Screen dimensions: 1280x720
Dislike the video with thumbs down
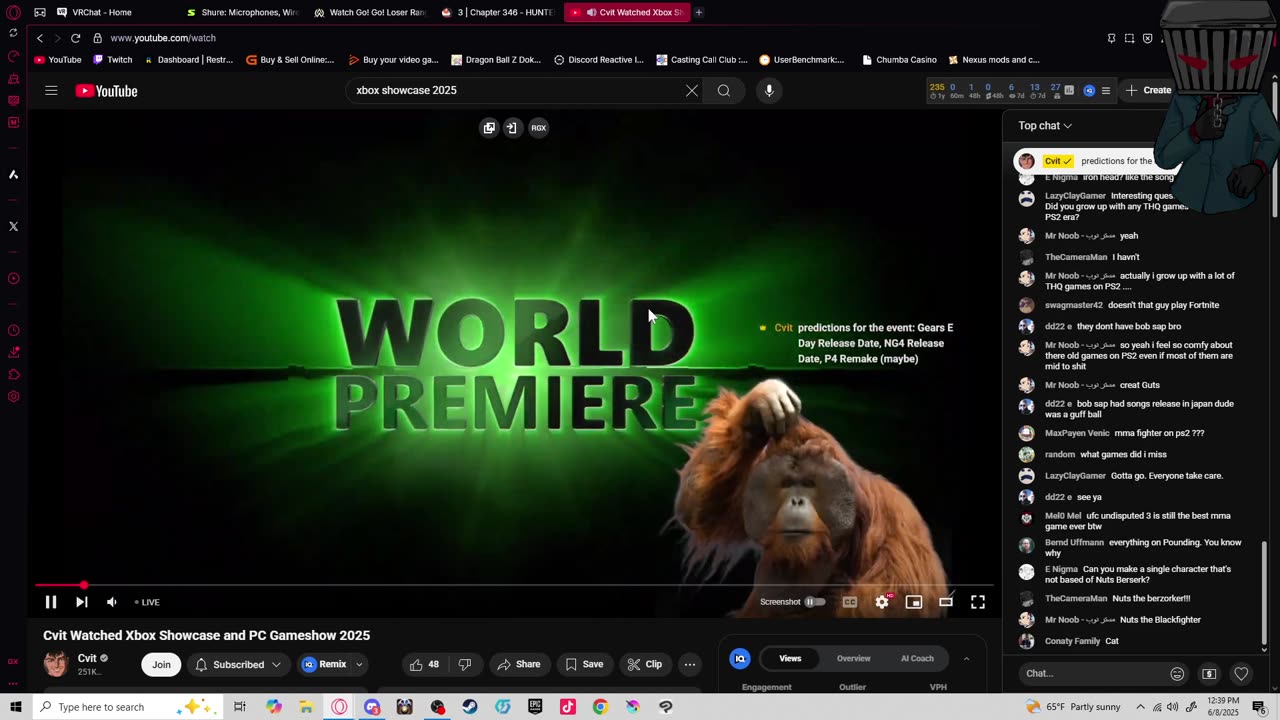[464, 664]
